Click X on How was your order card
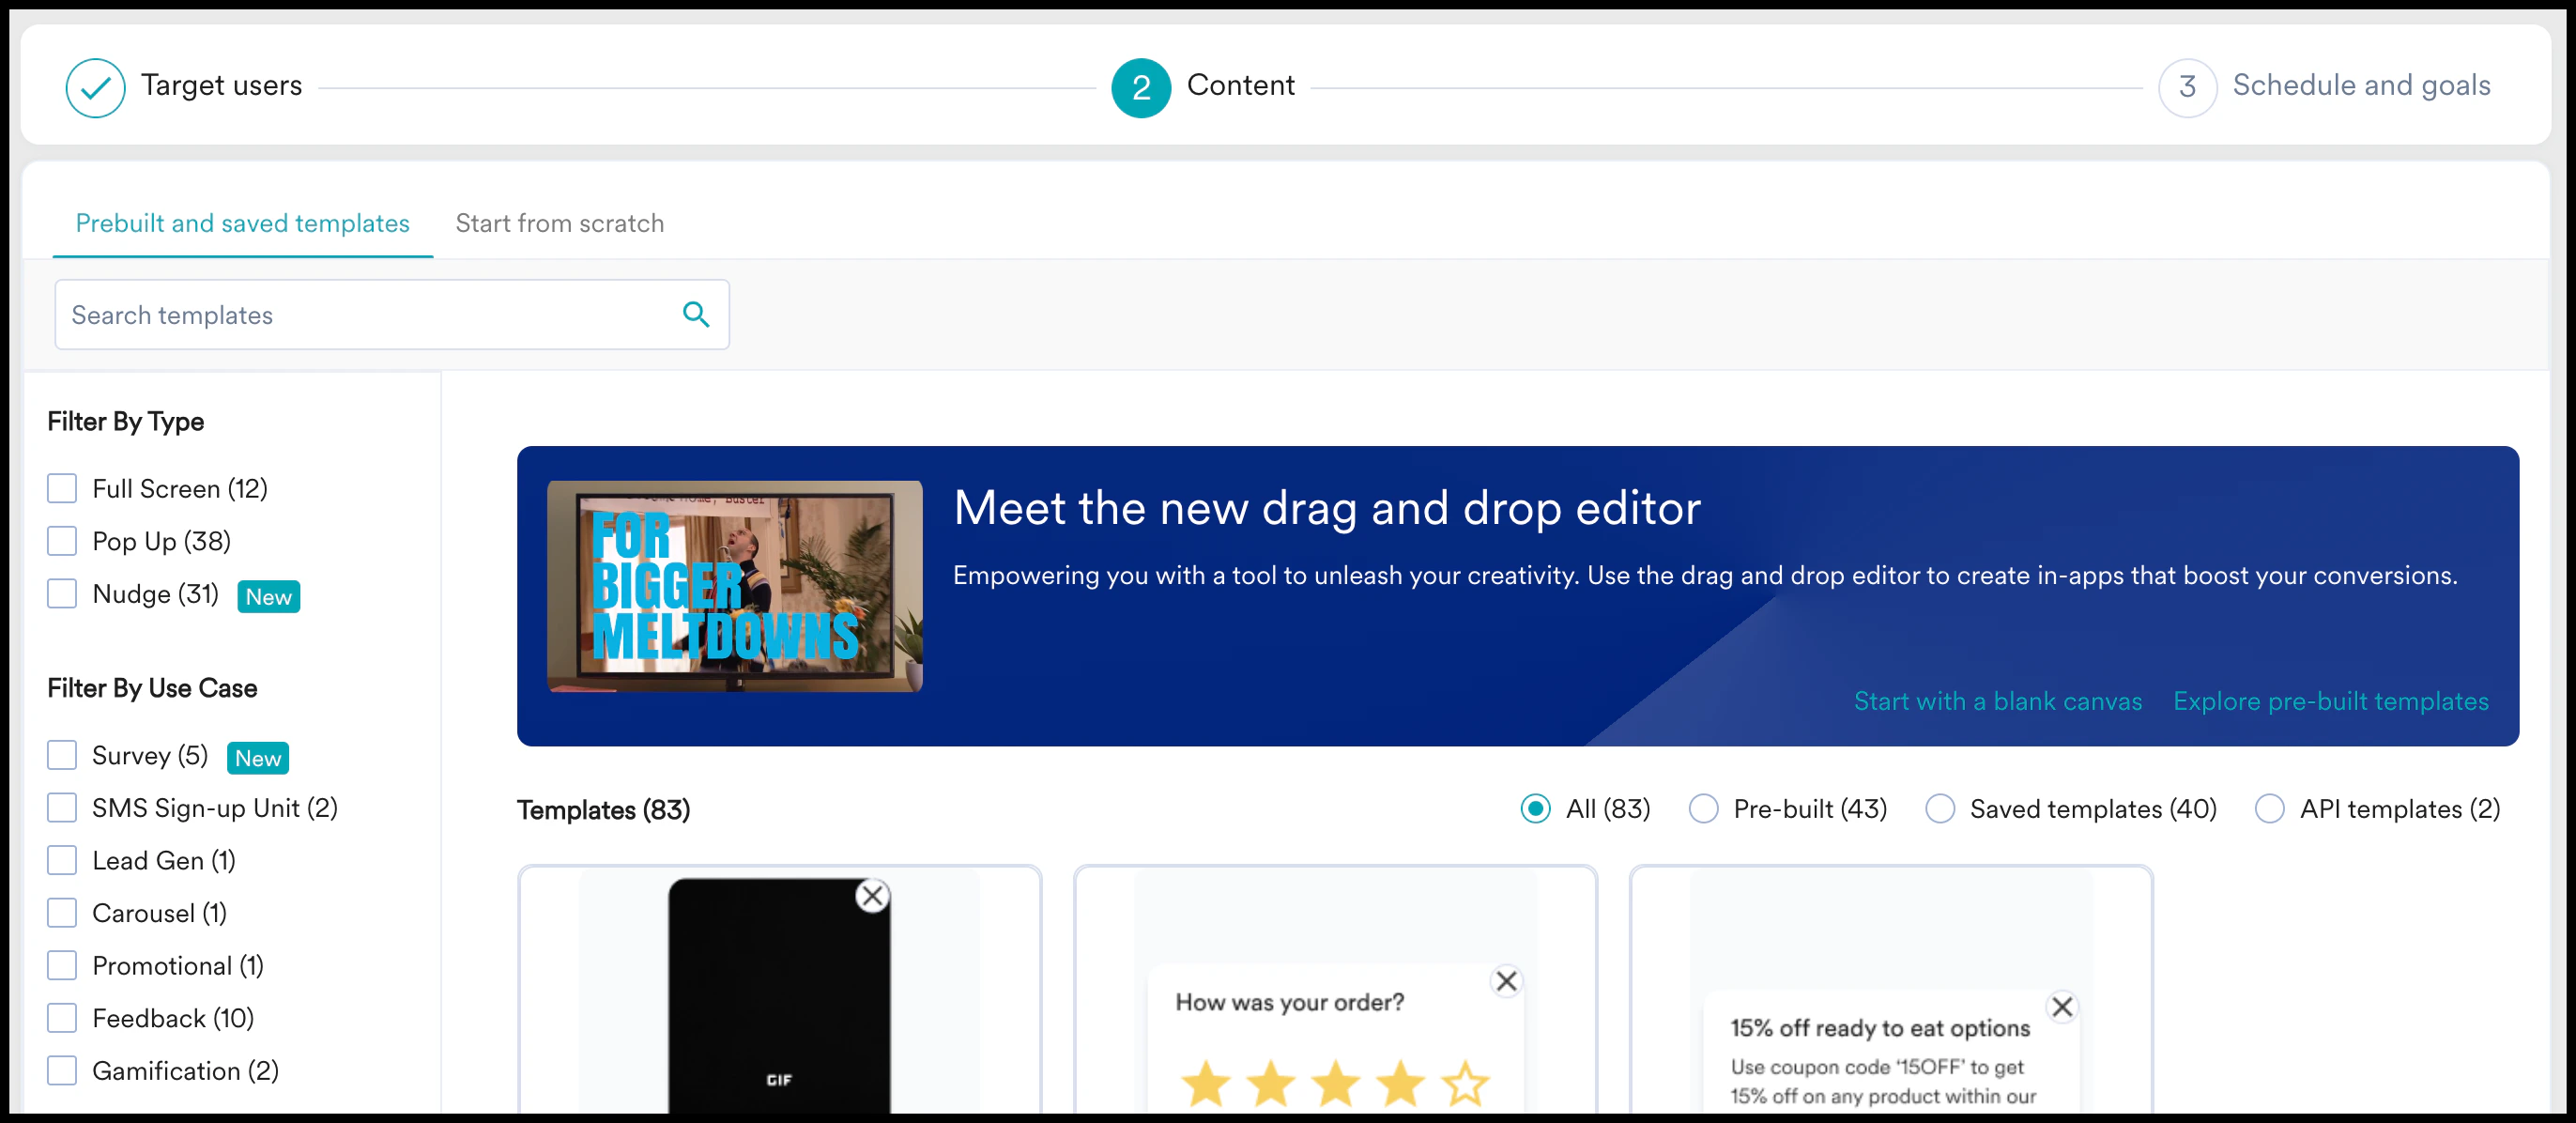 tap(1505, 981)
